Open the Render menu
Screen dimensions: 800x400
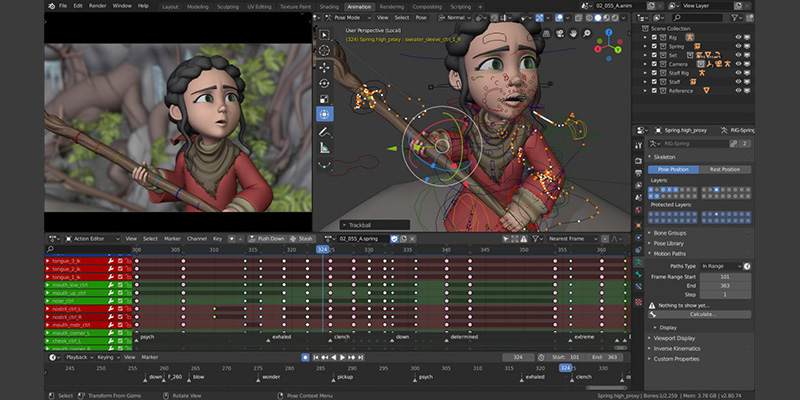(x=97, y=6)
